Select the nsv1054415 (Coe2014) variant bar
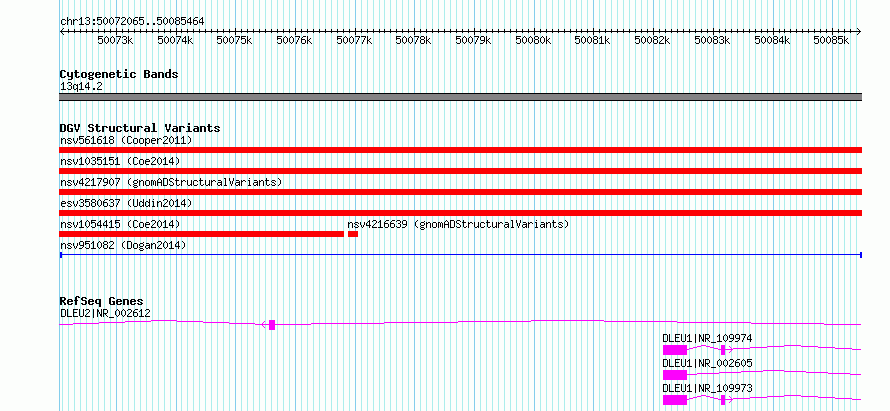Screen dimensions: 890x411 tap(201, 234)
